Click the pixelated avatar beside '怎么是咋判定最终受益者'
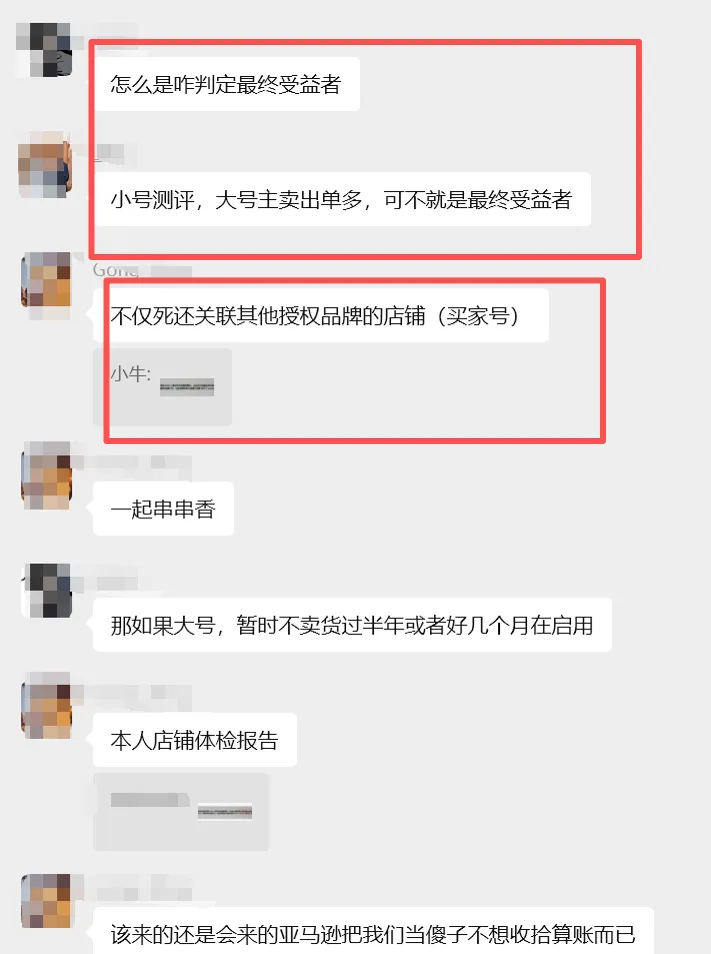The image size is (711, 954). (44, 50)
